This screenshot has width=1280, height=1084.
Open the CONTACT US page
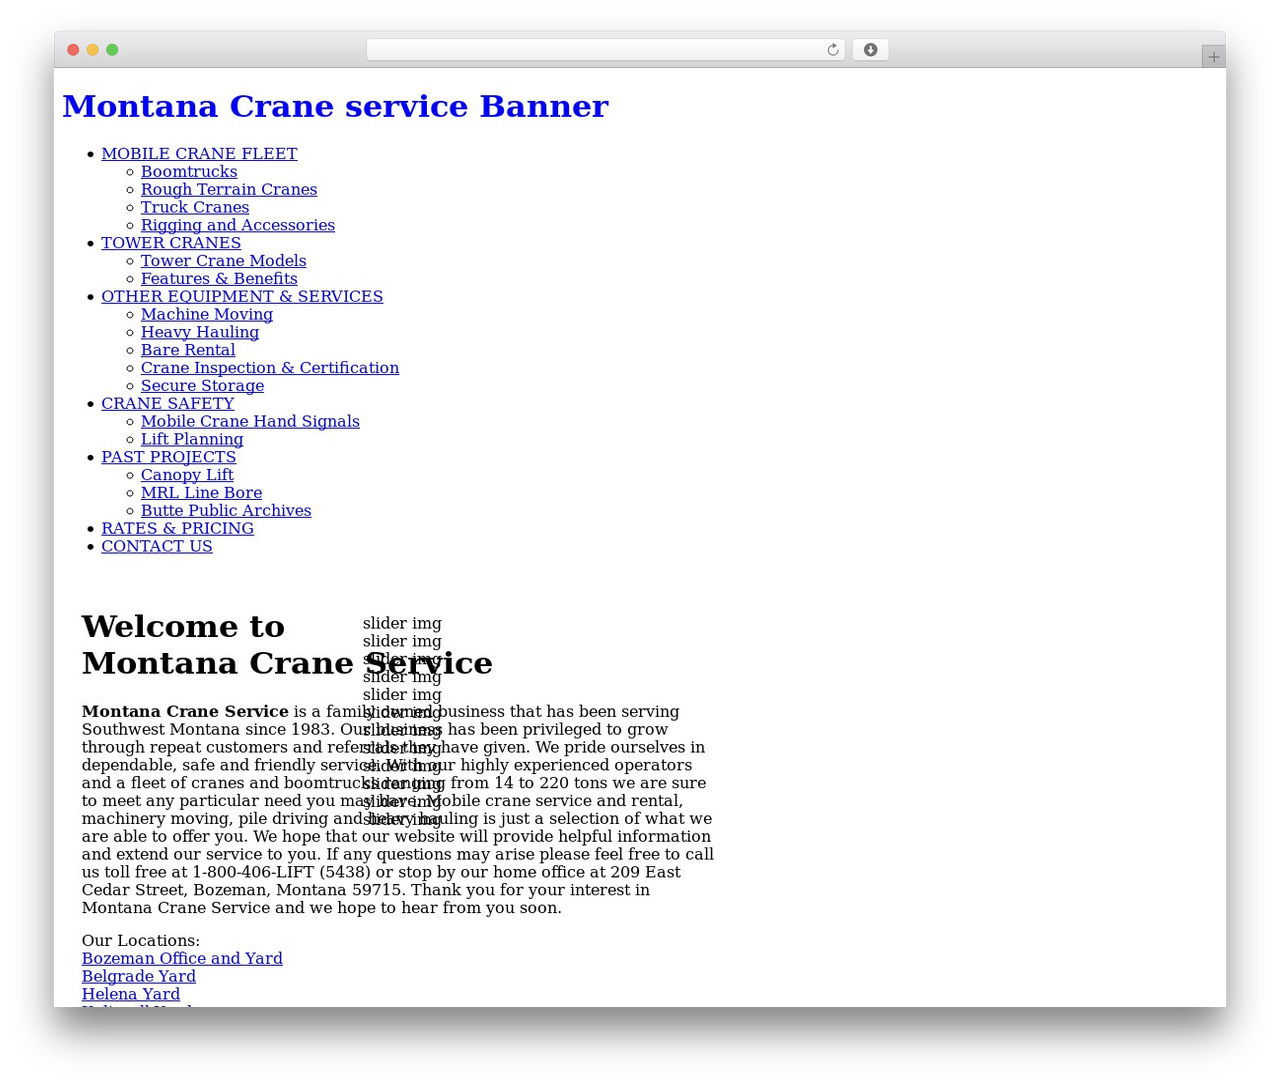(157, 547)
